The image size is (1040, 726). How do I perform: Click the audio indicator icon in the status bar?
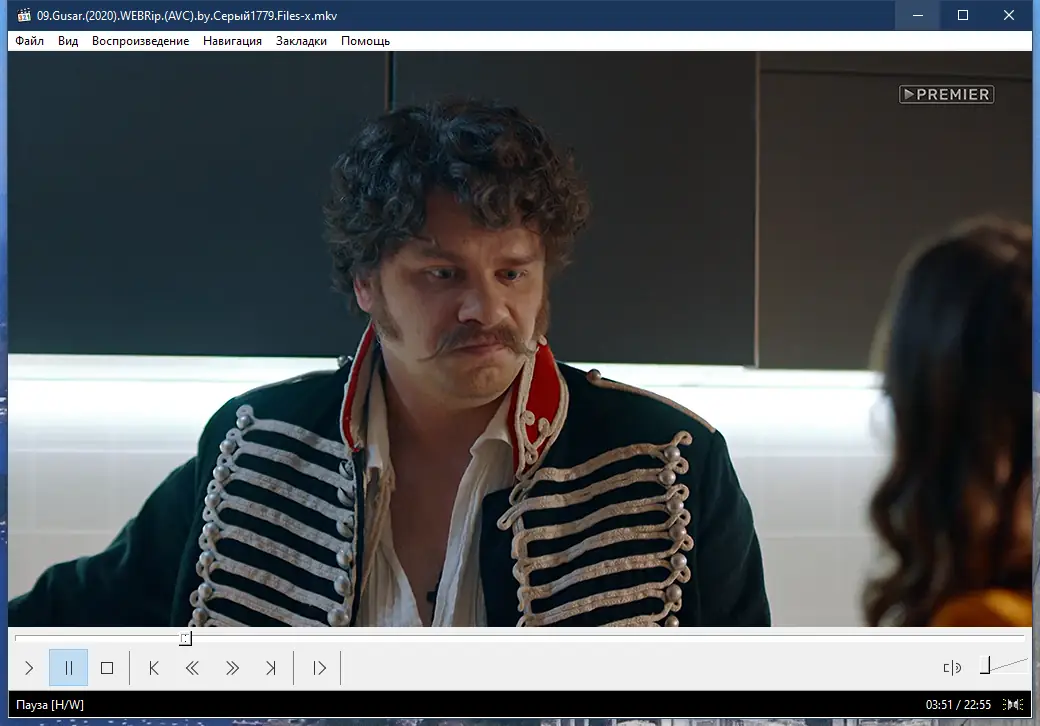(1013, 705)
